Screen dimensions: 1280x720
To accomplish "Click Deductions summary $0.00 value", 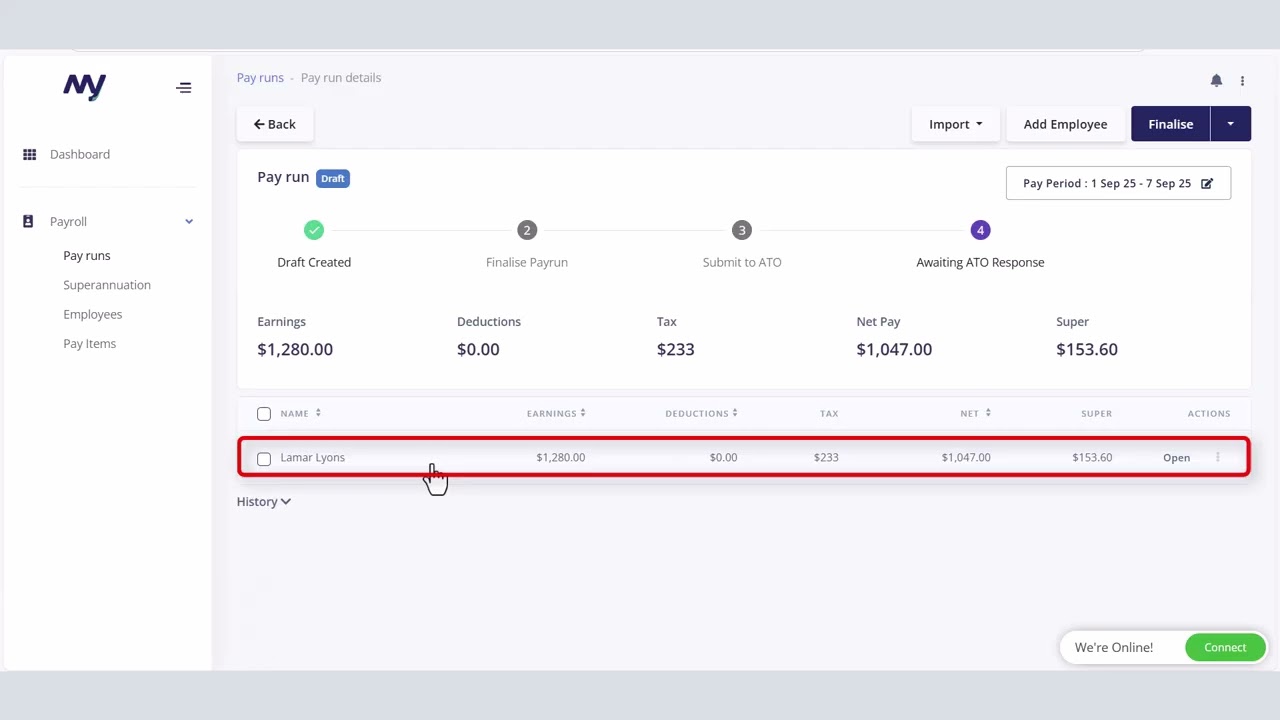I will coord(478,349).
